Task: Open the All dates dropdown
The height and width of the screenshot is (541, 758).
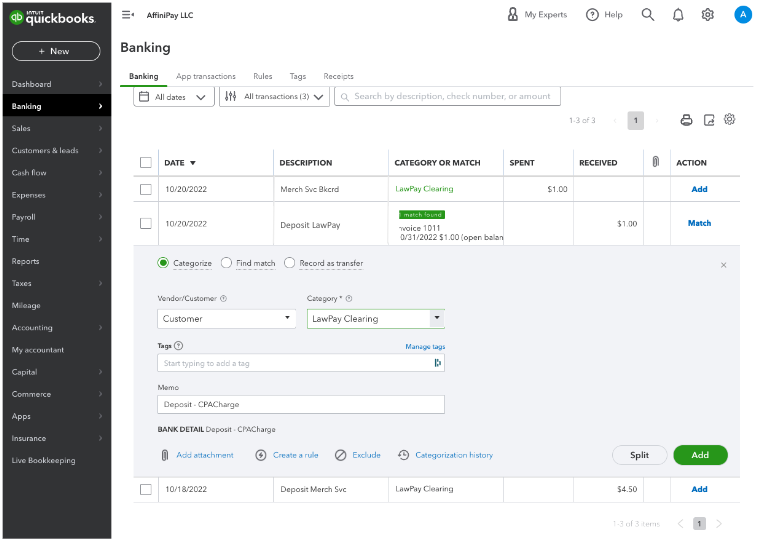Action: [x=173, y=96]
